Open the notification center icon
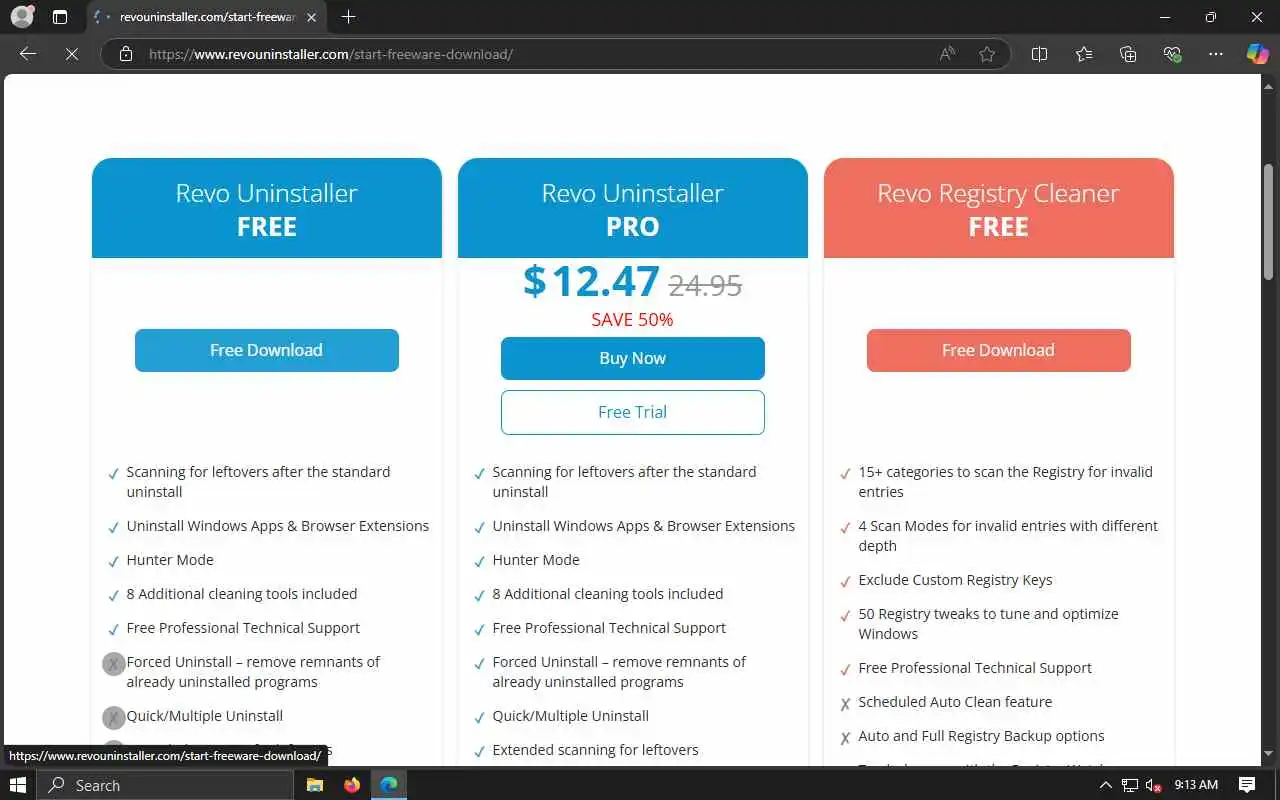Image resolution: width=1280 pixels, height=800 pixels. pyautogui.click(x=1247, y=785)
